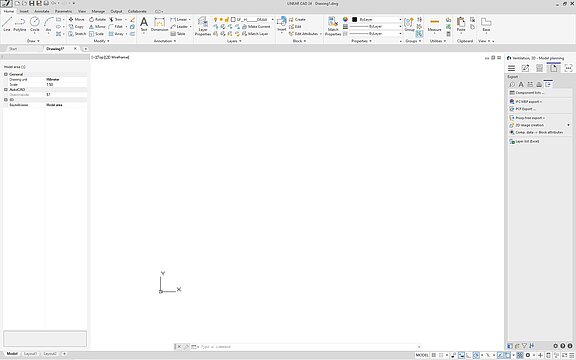Toggle the MODEL space button
The image size is (576, 360).
(x=422, y=355)
